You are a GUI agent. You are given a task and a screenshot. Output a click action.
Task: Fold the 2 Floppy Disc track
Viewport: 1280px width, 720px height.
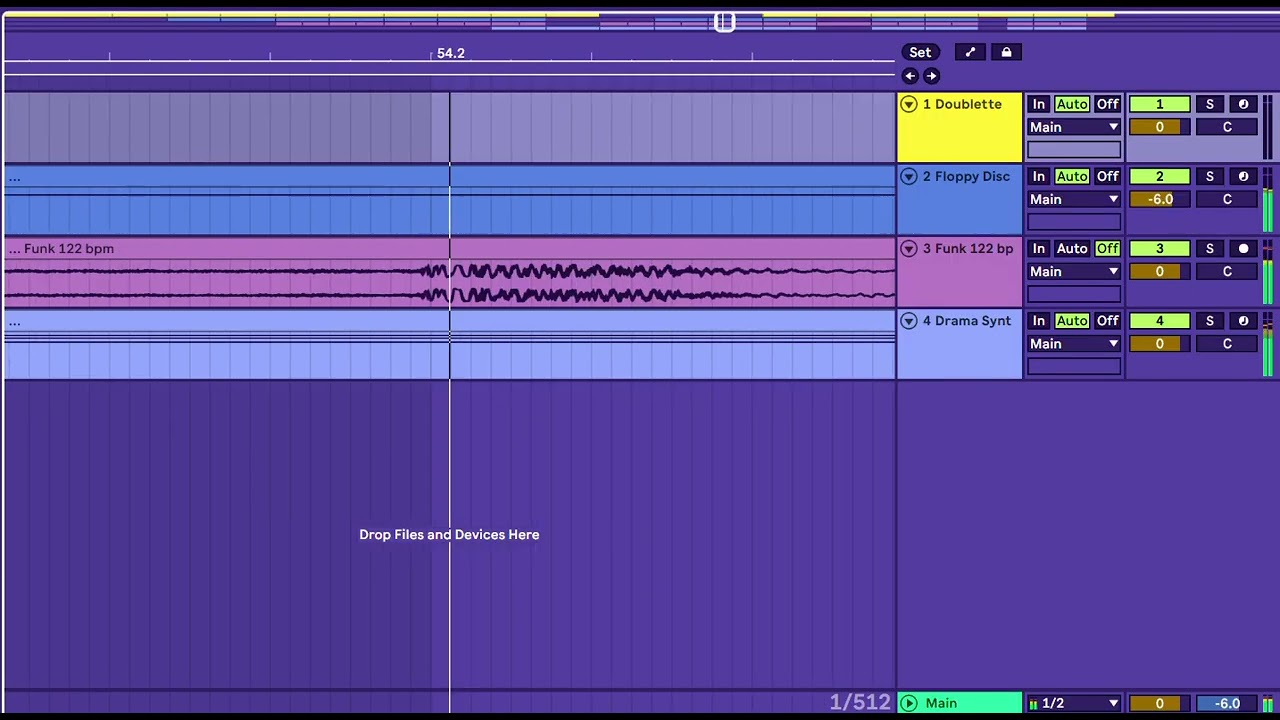coord(908,176)
